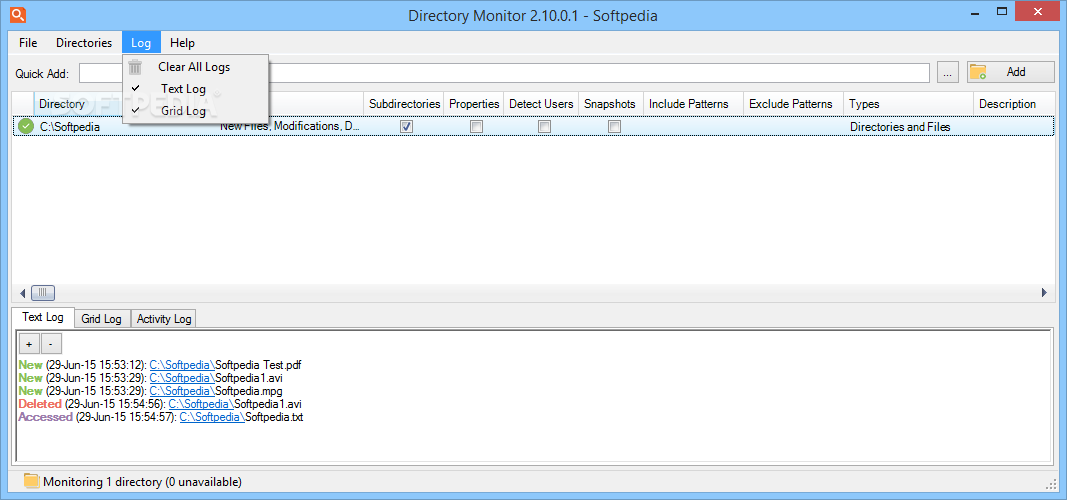Image resolution: width=1067 pixels, height=500 pixels.
Task: Click the Subdirectories column header
Action: pyautogui.click(x=404, y=104)
